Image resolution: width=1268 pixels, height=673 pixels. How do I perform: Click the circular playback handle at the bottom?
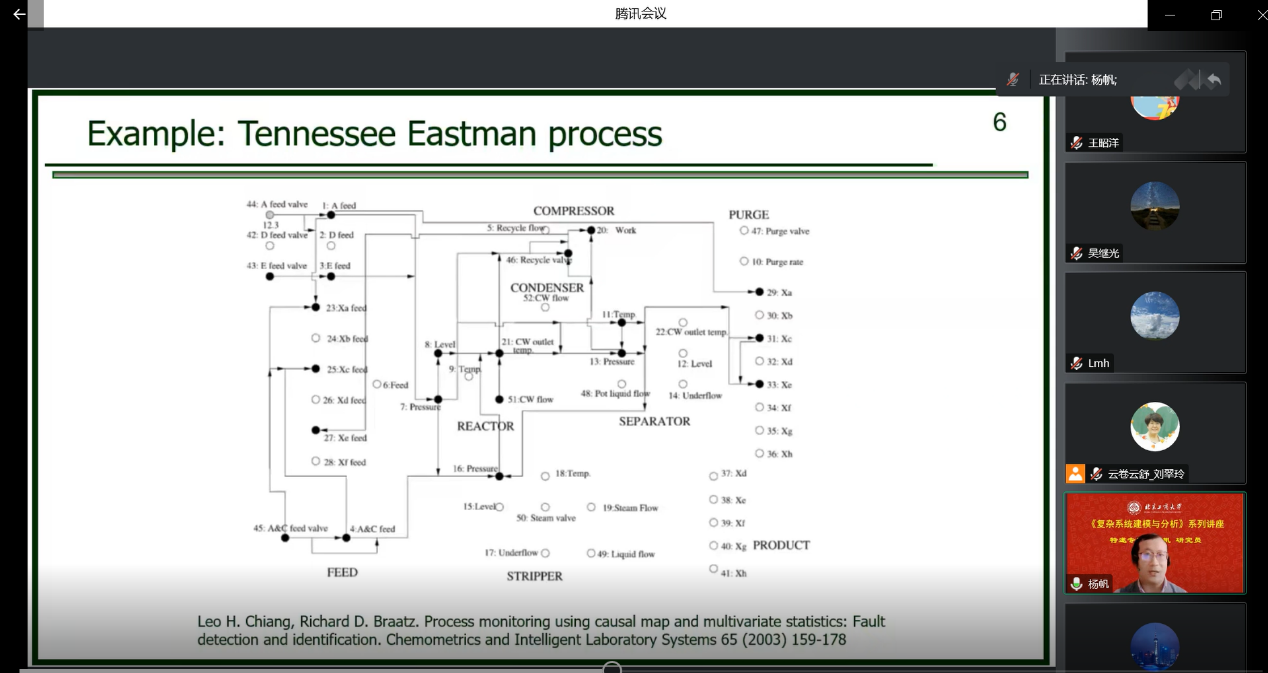point(612,667)
